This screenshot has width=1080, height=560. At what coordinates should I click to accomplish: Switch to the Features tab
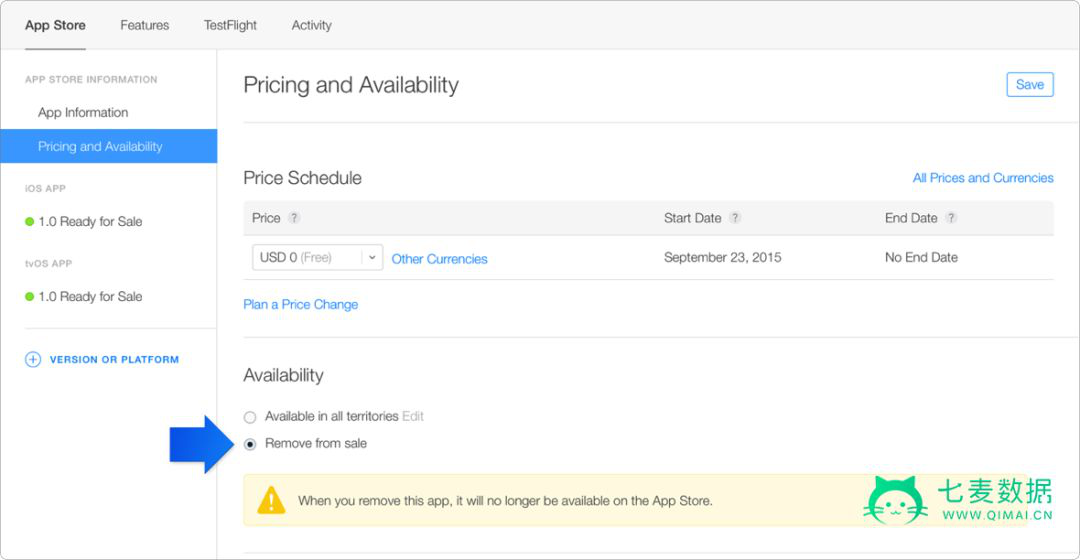145,25
